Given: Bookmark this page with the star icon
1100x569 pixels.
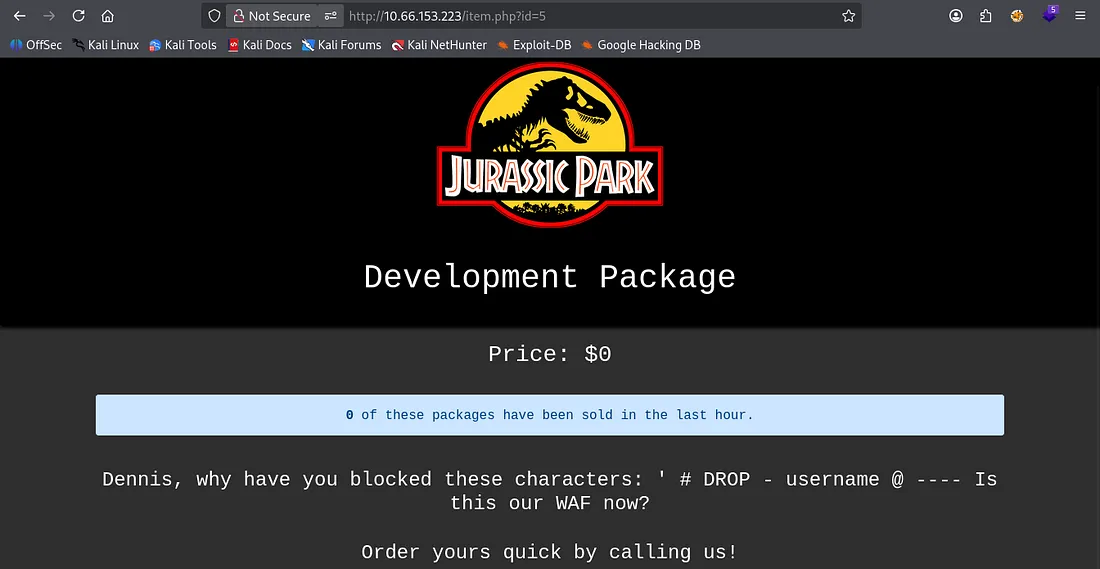Looking at the screenshot, I should pos(848,16).
